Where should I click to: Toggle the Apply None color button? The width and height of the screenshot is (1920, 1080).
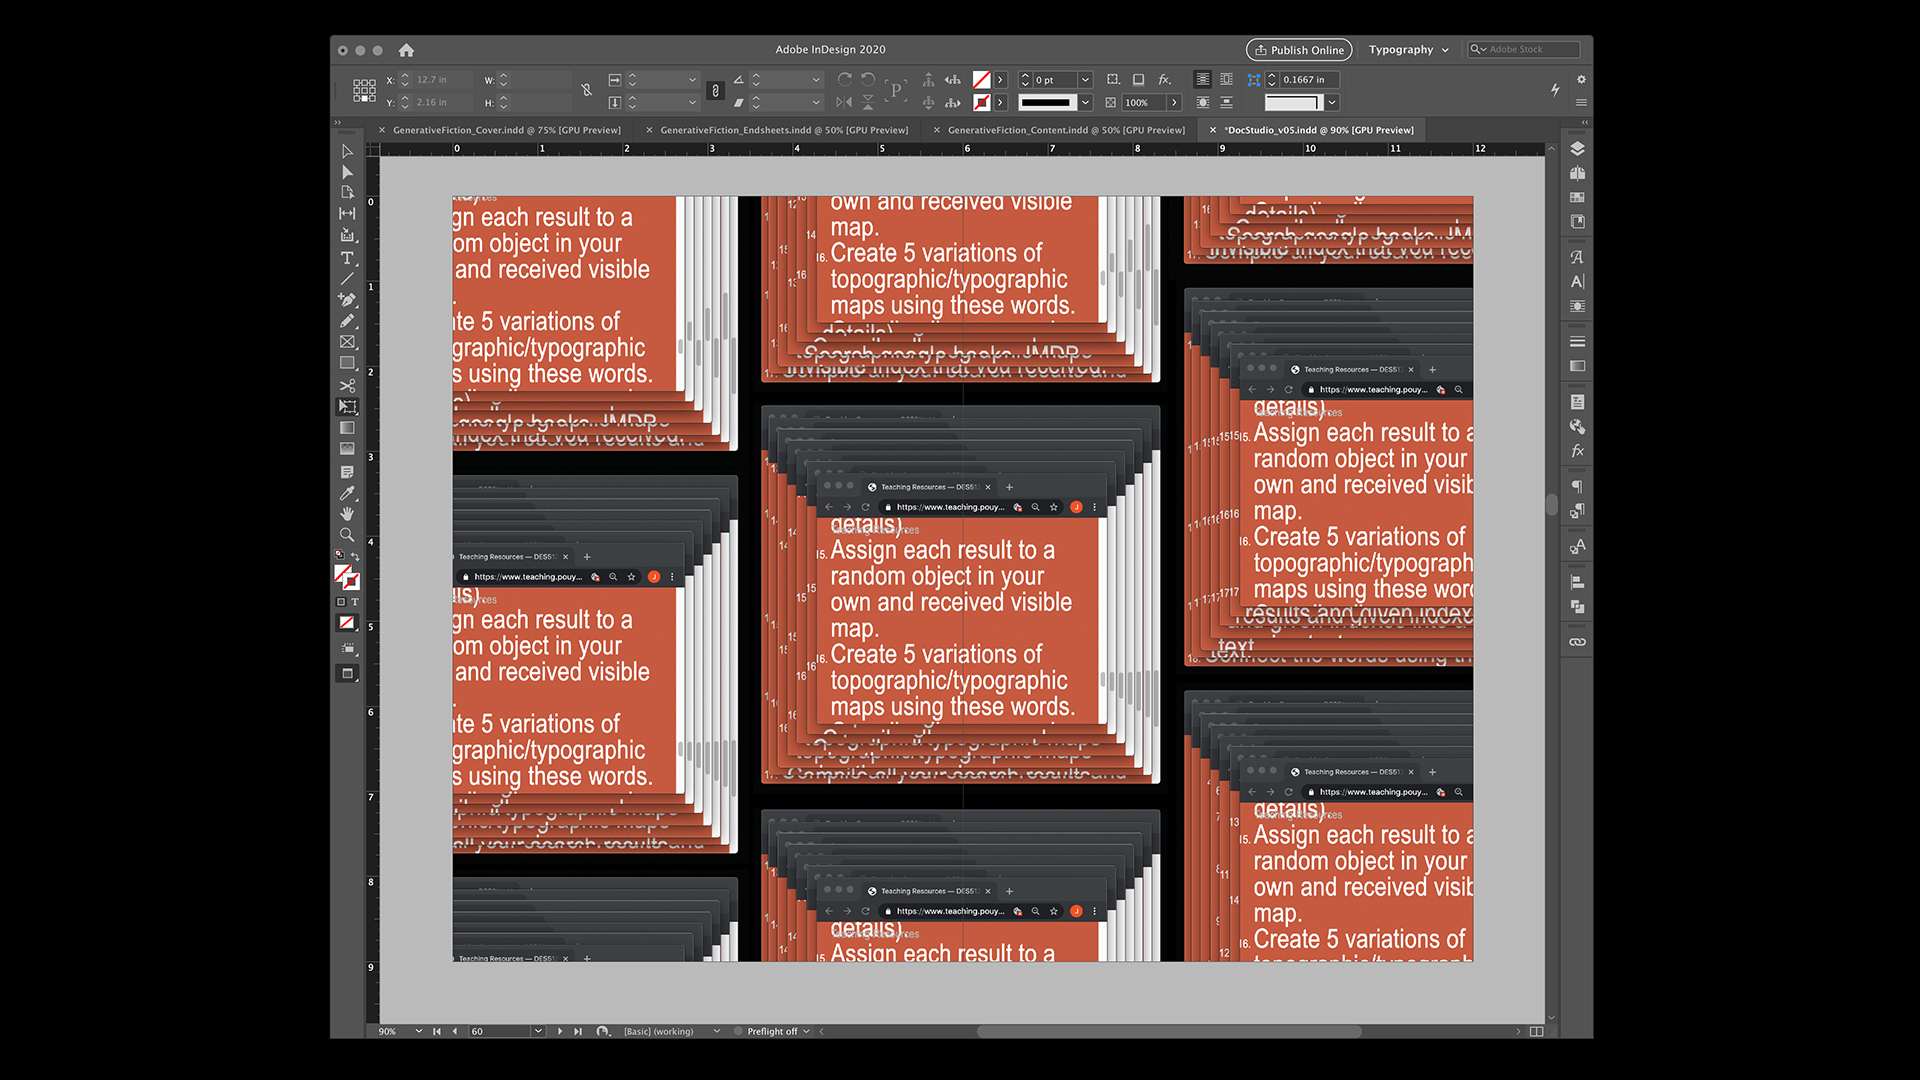click(347, 623)
